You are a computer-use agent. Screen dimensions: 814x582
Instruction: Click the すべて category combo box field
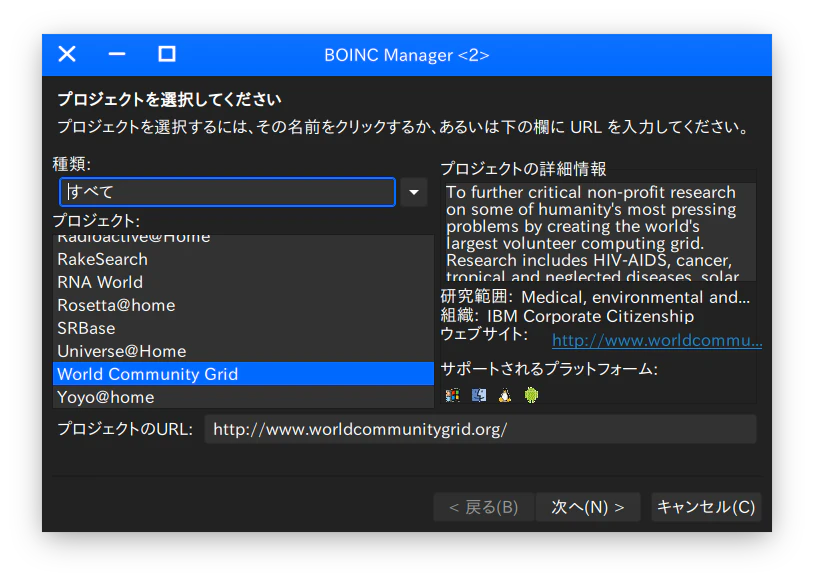[x=227, y=193]
